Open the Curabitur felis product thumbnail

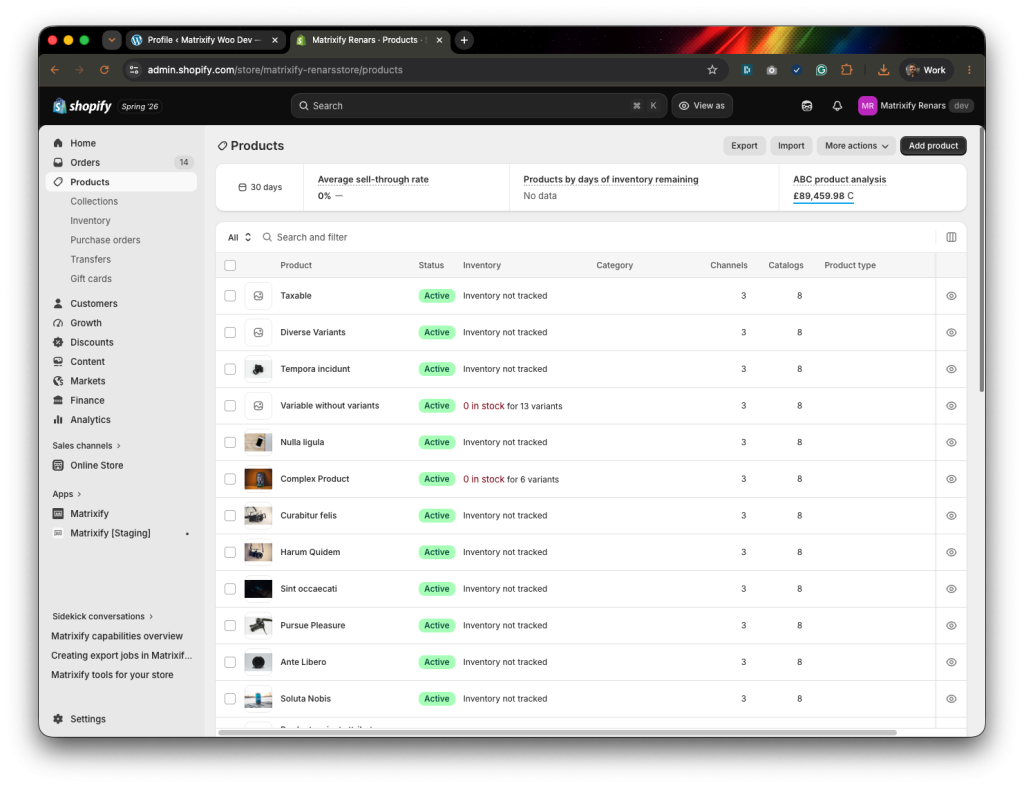click(258, 516)
